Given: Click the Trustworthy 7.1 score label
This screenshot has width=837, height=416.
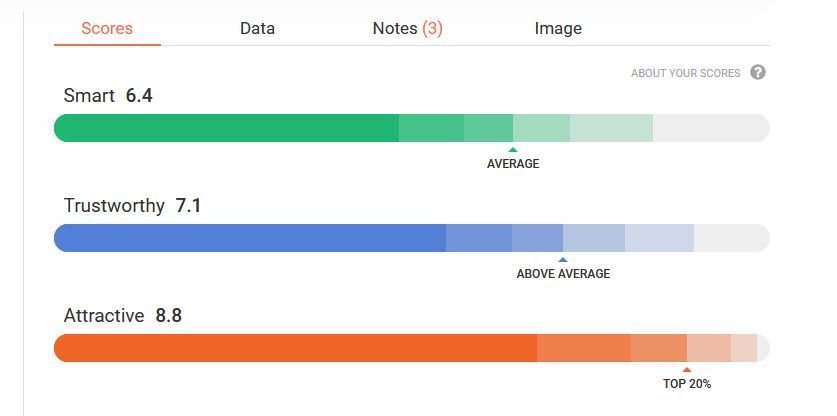Looking at the screenshot, I should coord(132,206).
